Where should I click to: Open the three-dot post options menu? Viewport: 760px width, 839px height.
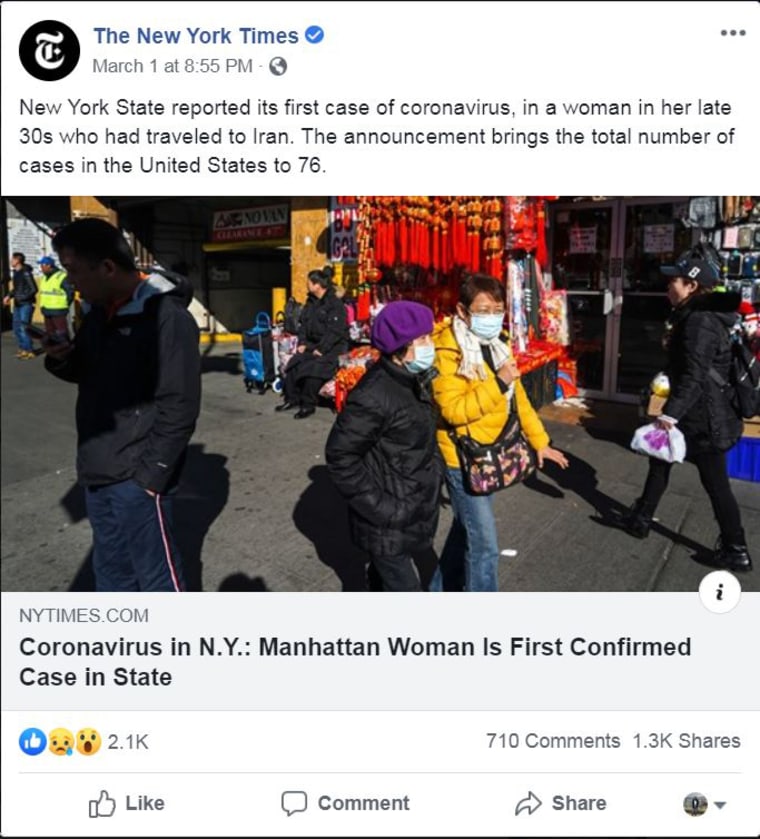[x=733, y=33]
